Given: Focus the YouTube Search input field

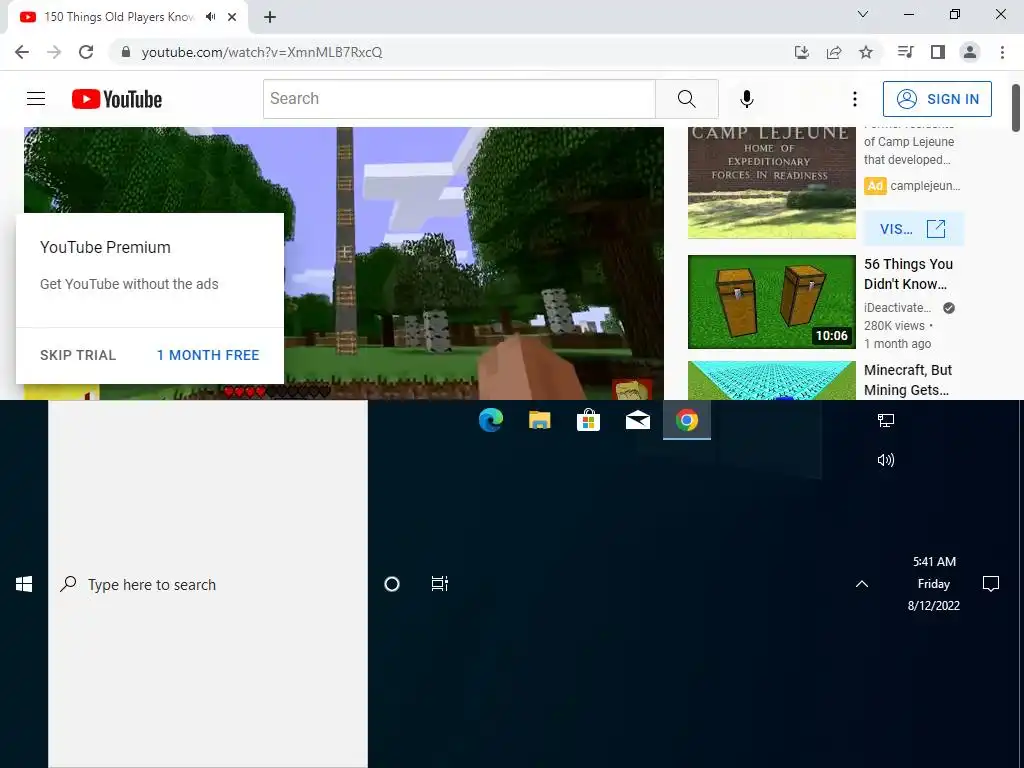Looking at the screenshot, I should 459,99.
